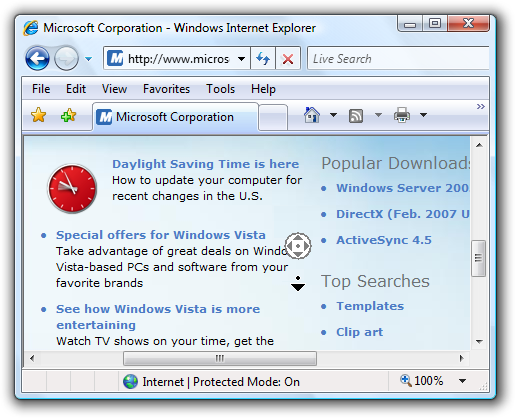This screenshot has width=515, height=418.
Task: Open the Help menu
Action: click(263, 89)
